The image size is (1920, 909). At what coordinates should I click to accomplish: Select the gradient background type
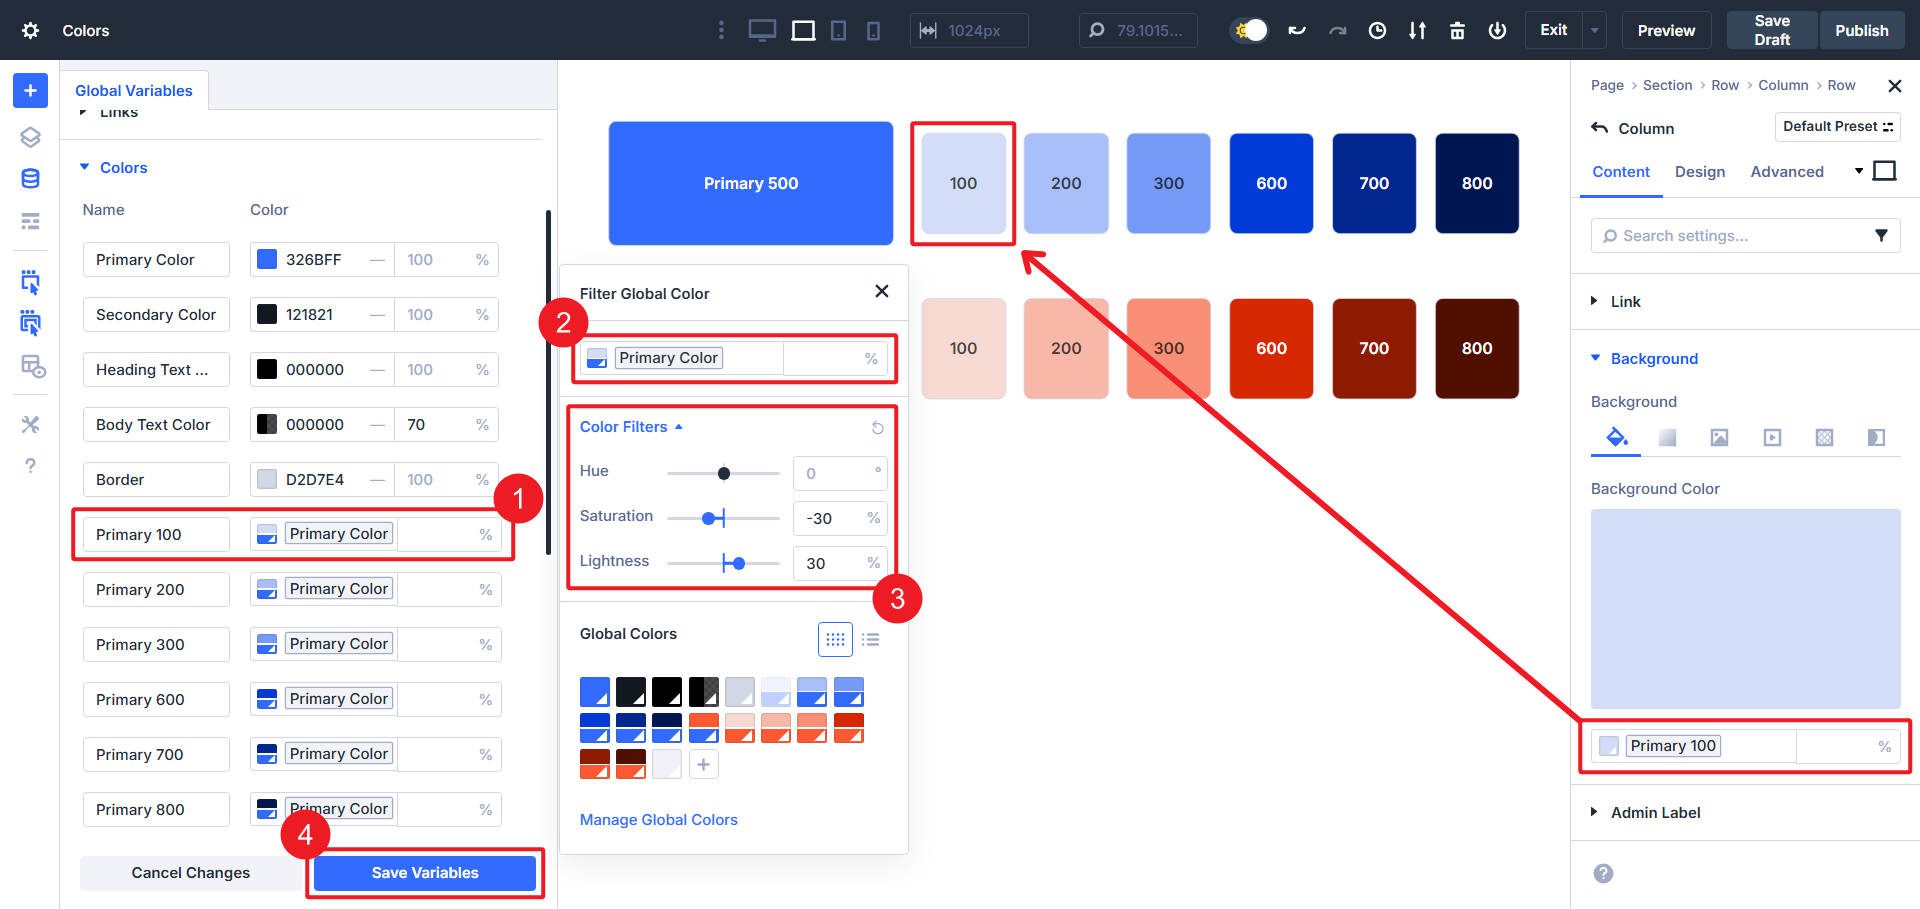point(1667,437)
